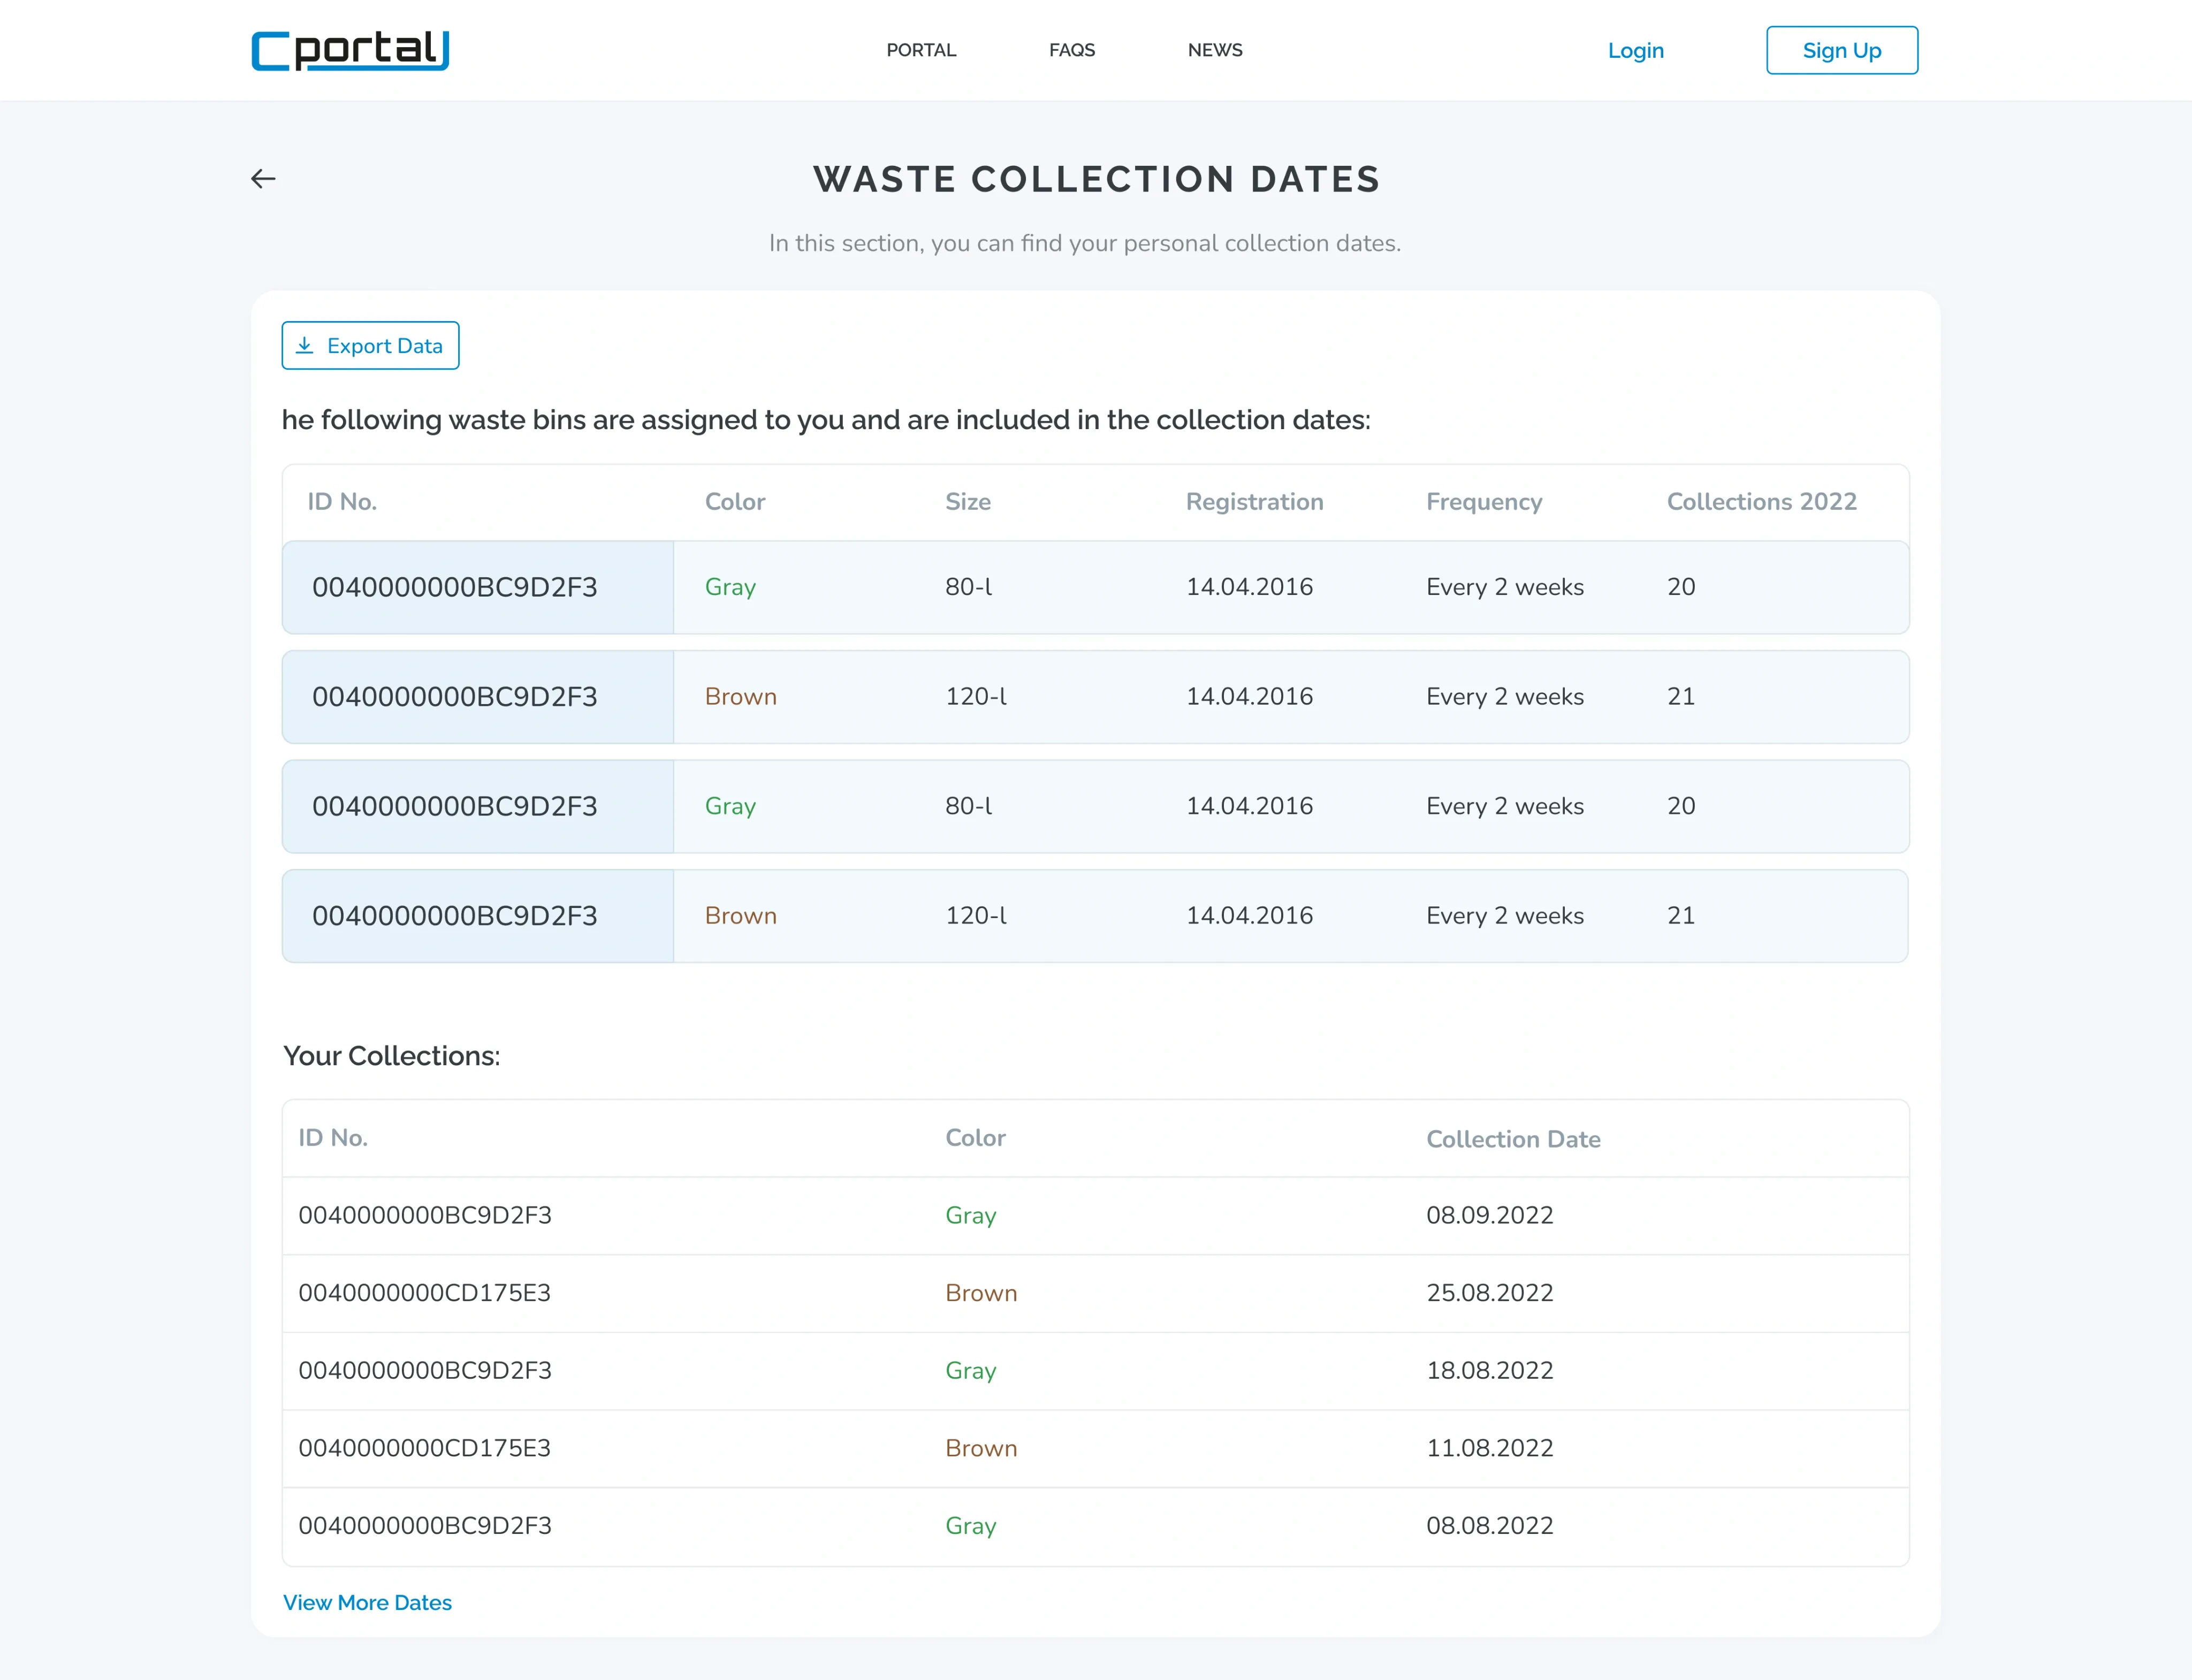This screenshot has width=2192, height=1680.
Task: Go to the NEWS page
Action: pyautogui.click(x=1214, y=50)
